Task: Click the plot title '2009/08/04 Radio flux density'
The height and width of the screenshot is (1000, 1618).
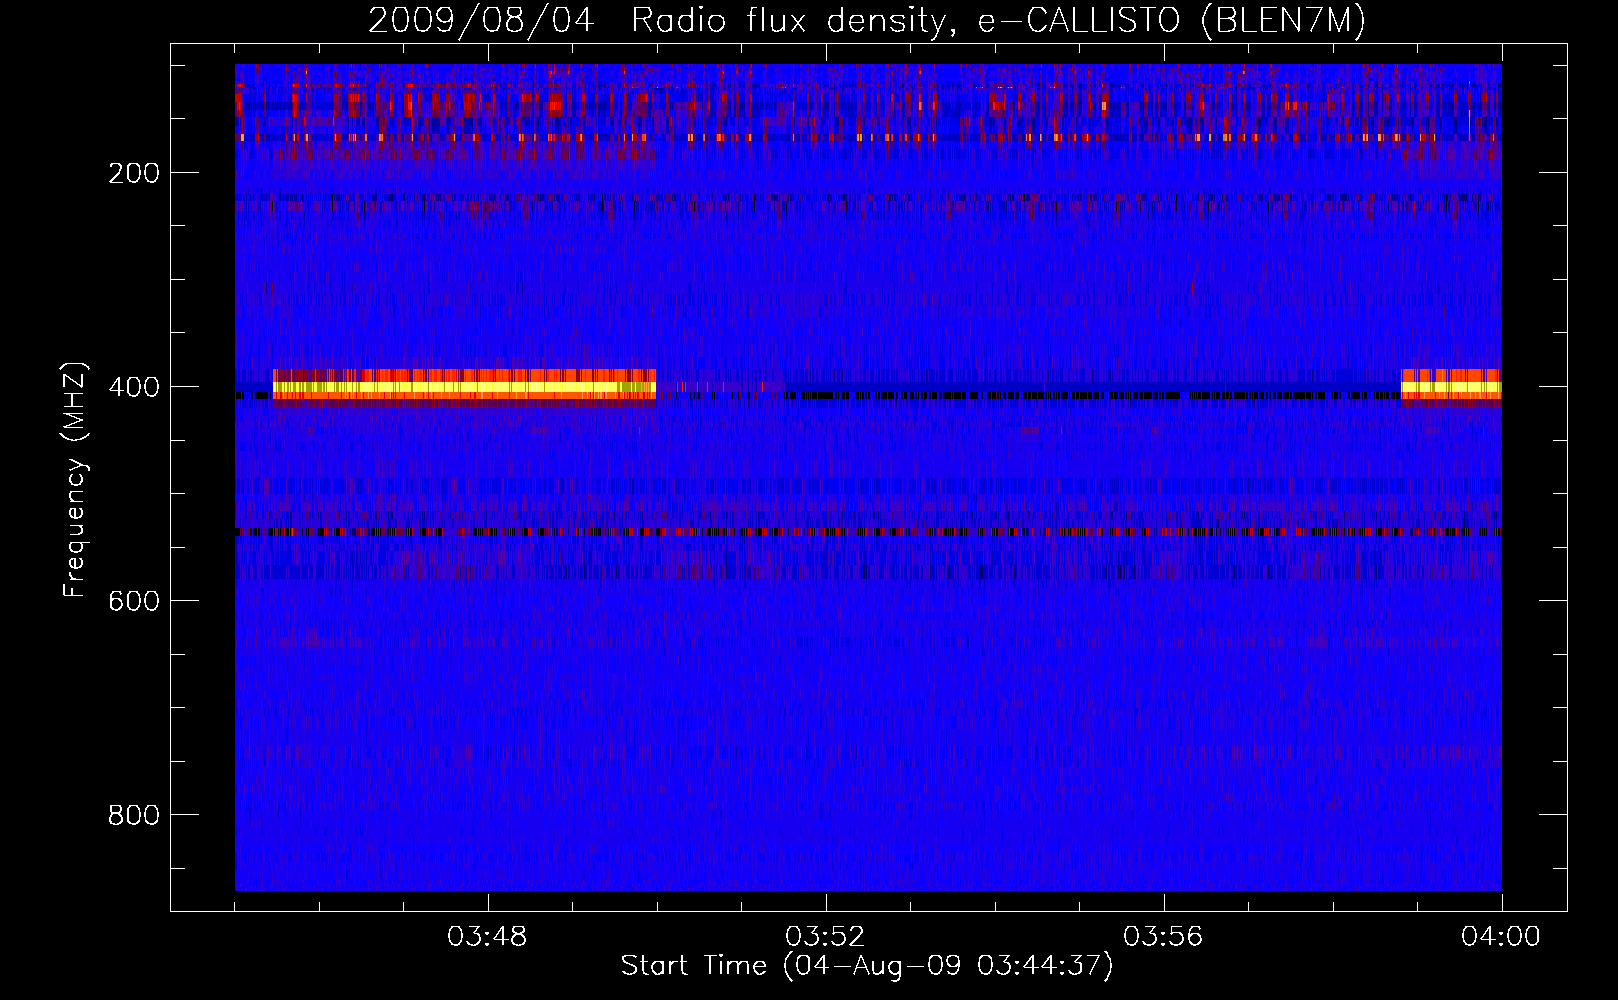Action: (866, 21)
